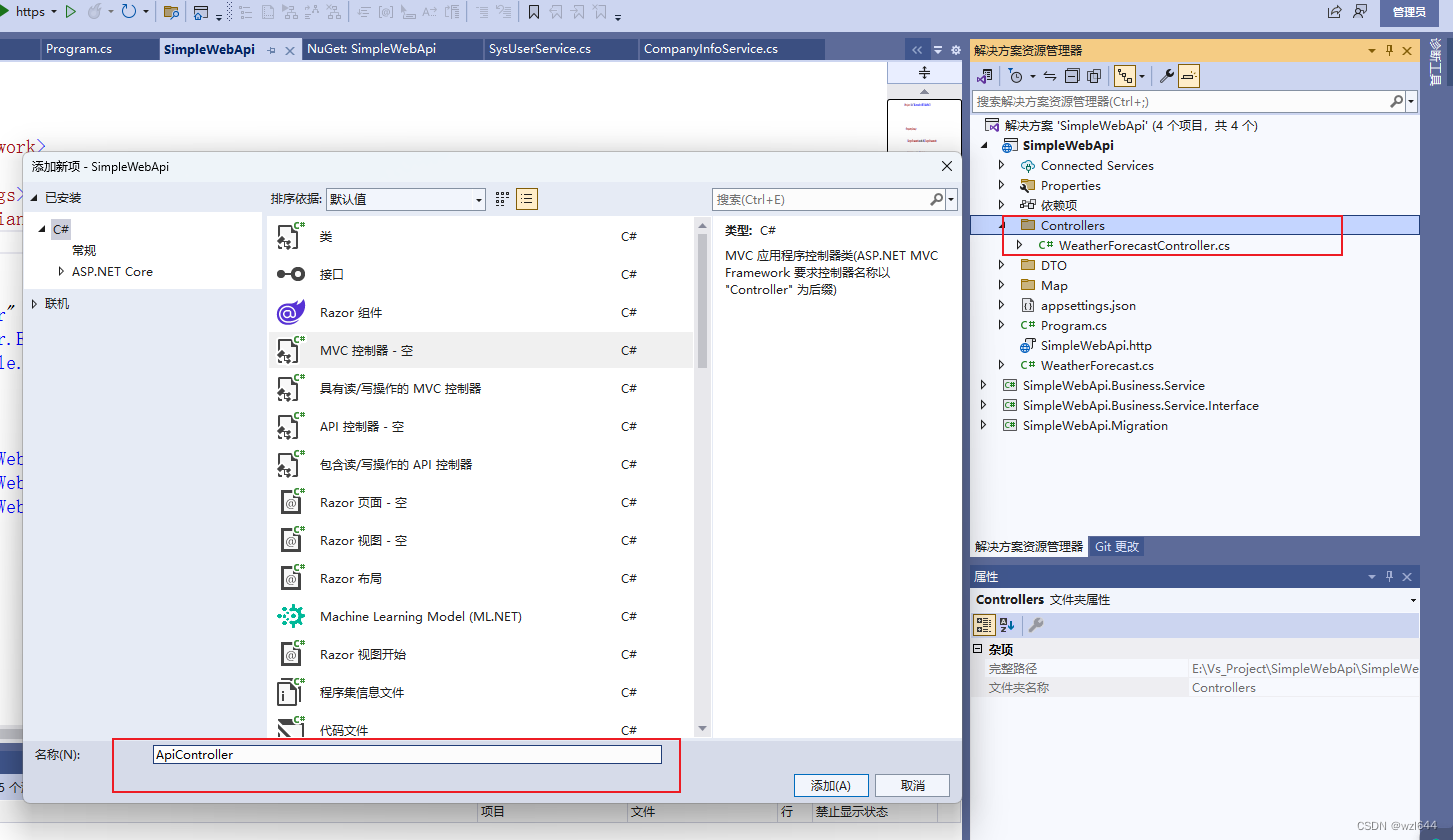This screenshot has width=1453, height=840.
Task: Click template list scroll-down arrow
Action: click(702, 728)
